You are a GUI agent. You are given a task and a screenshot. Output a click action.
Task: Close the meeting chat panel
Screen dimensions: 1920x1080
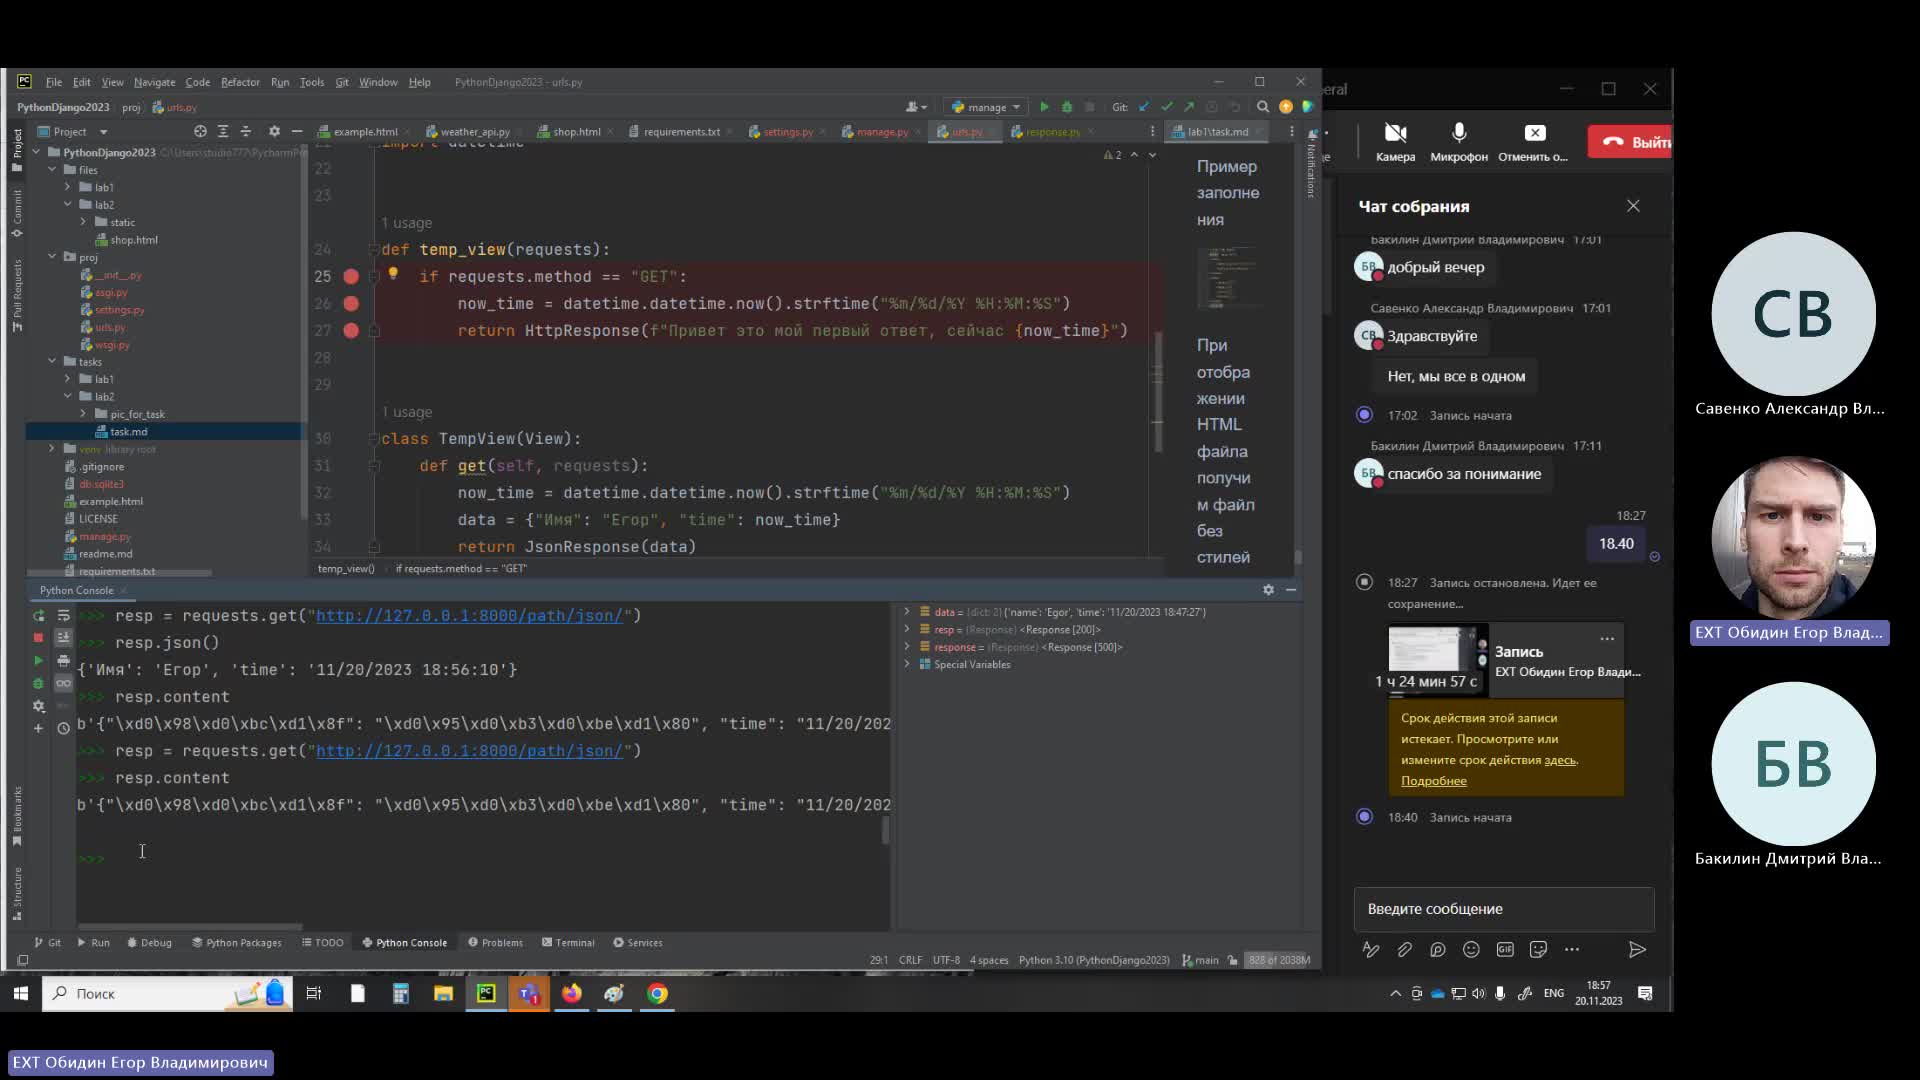(x=1633, y=206)
